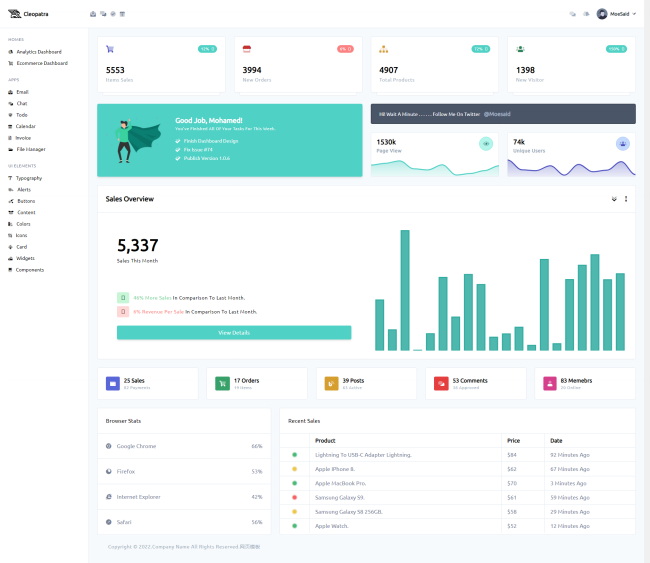Click the eye icon in Page View card
The image size is (650, 563).
(486, 143)
